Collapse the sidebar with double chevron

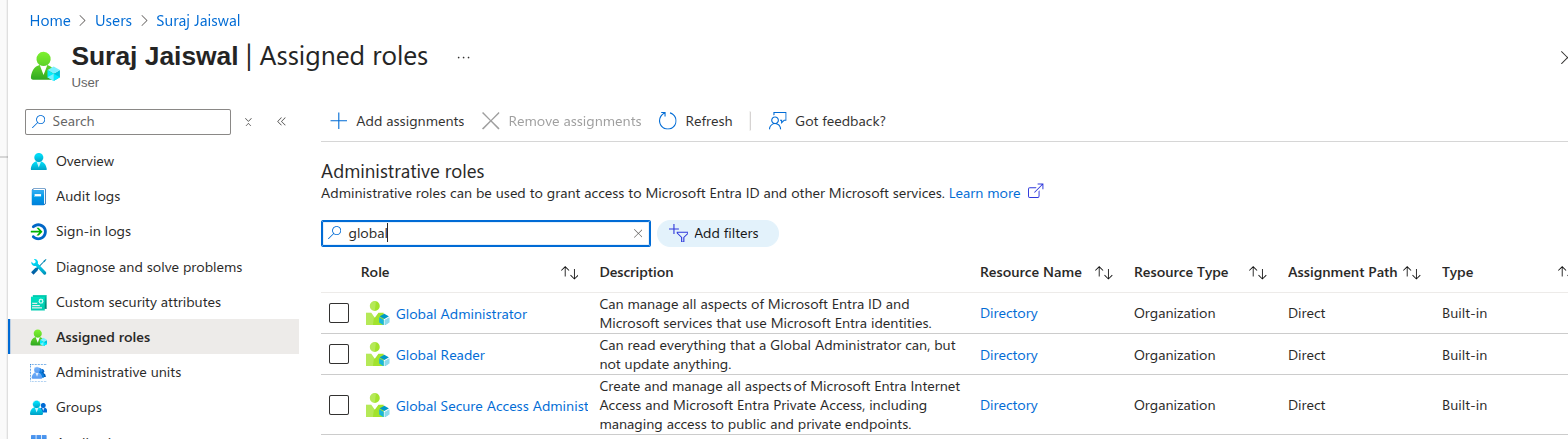(x=281, y=121)
